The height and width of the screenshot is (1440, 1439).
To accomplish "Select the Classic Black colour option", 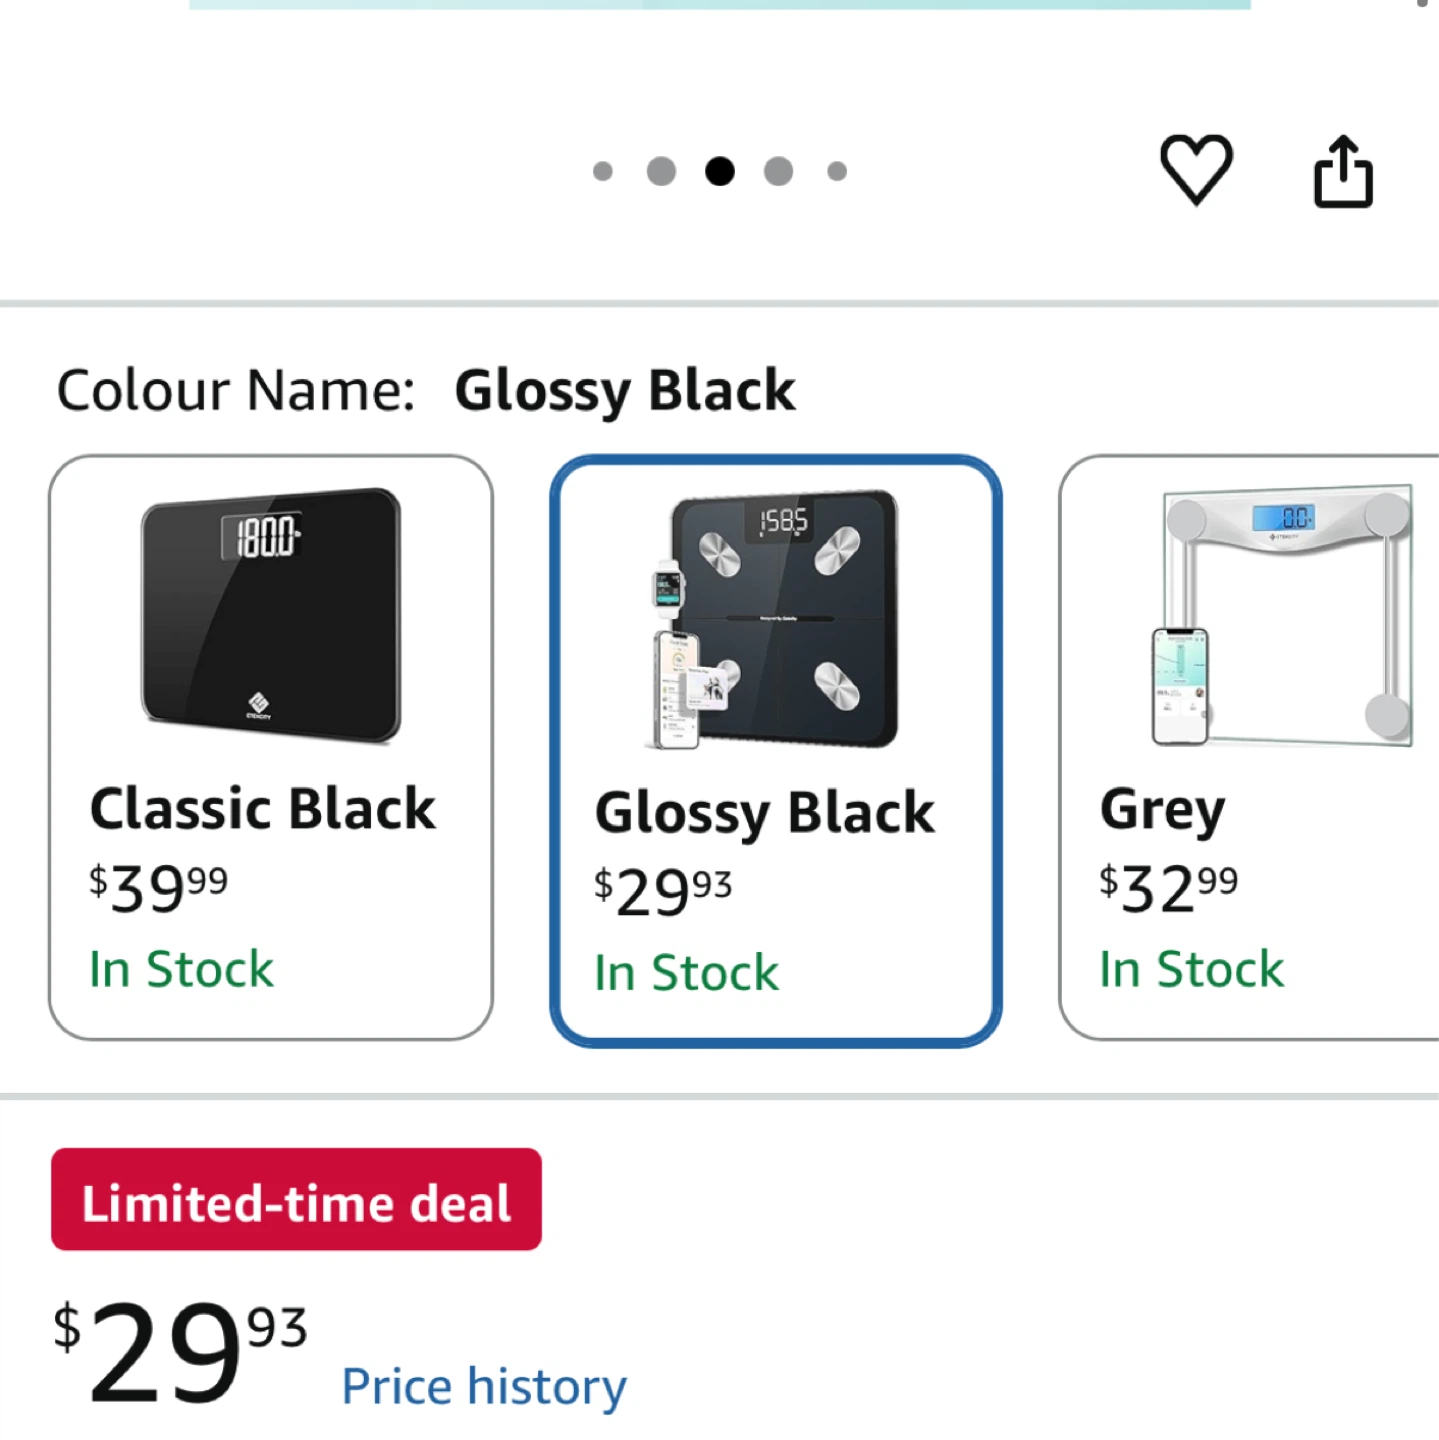I will (x=271, y=747).
